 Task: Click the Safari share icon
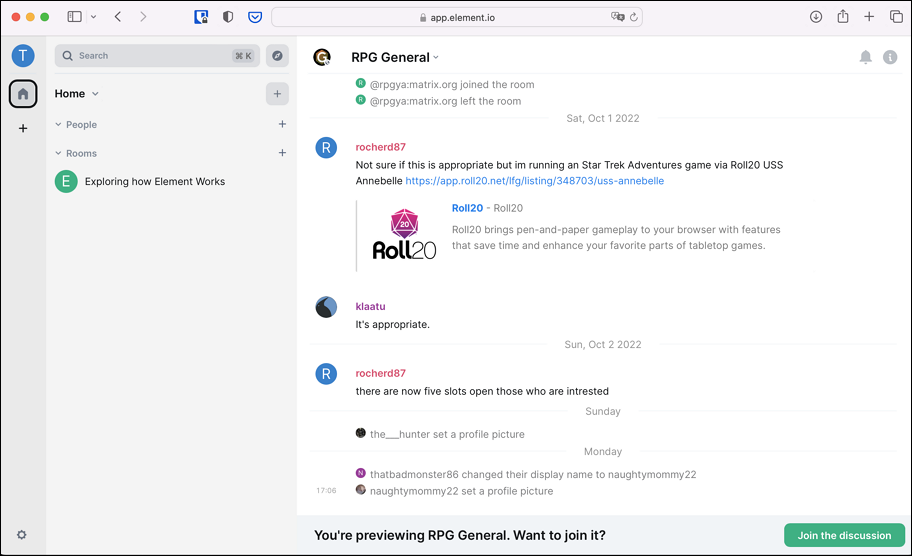(x=843, y=17)
